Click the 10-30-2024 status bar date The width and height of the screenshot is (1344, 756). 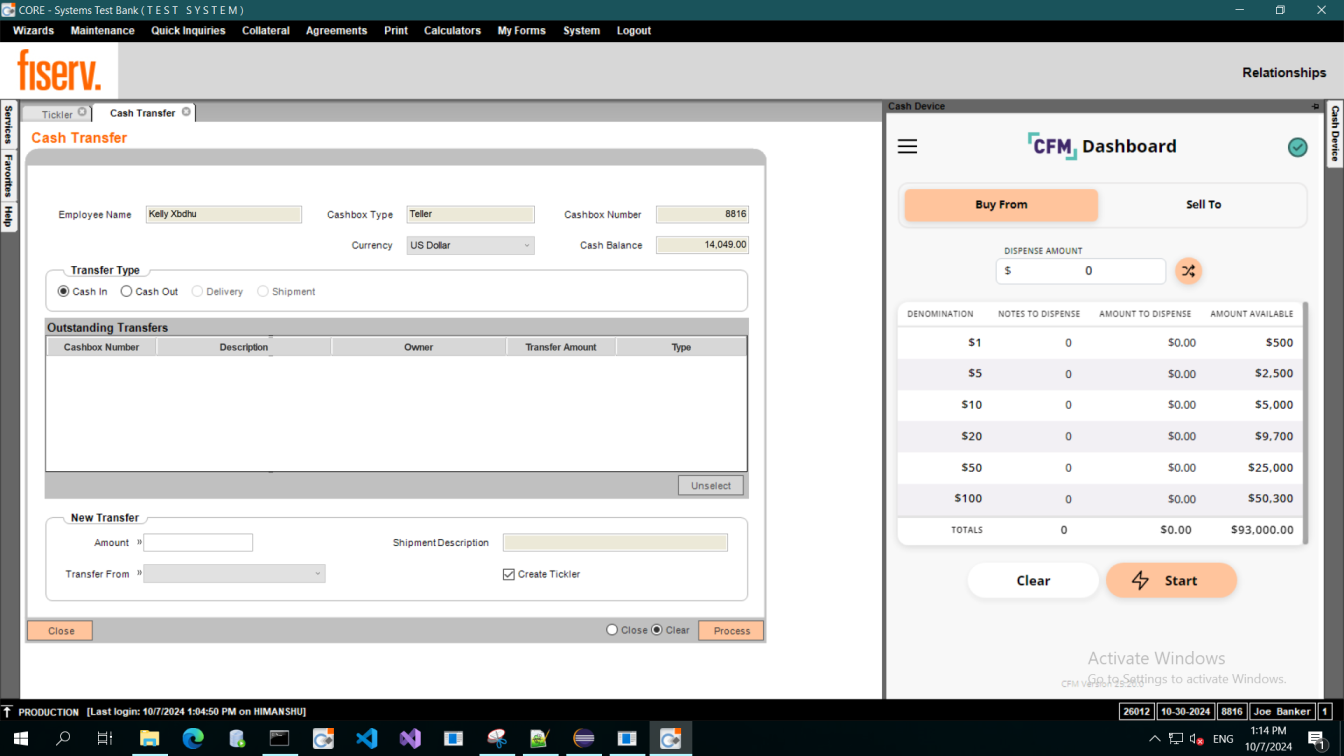(x=1186, y=712)
